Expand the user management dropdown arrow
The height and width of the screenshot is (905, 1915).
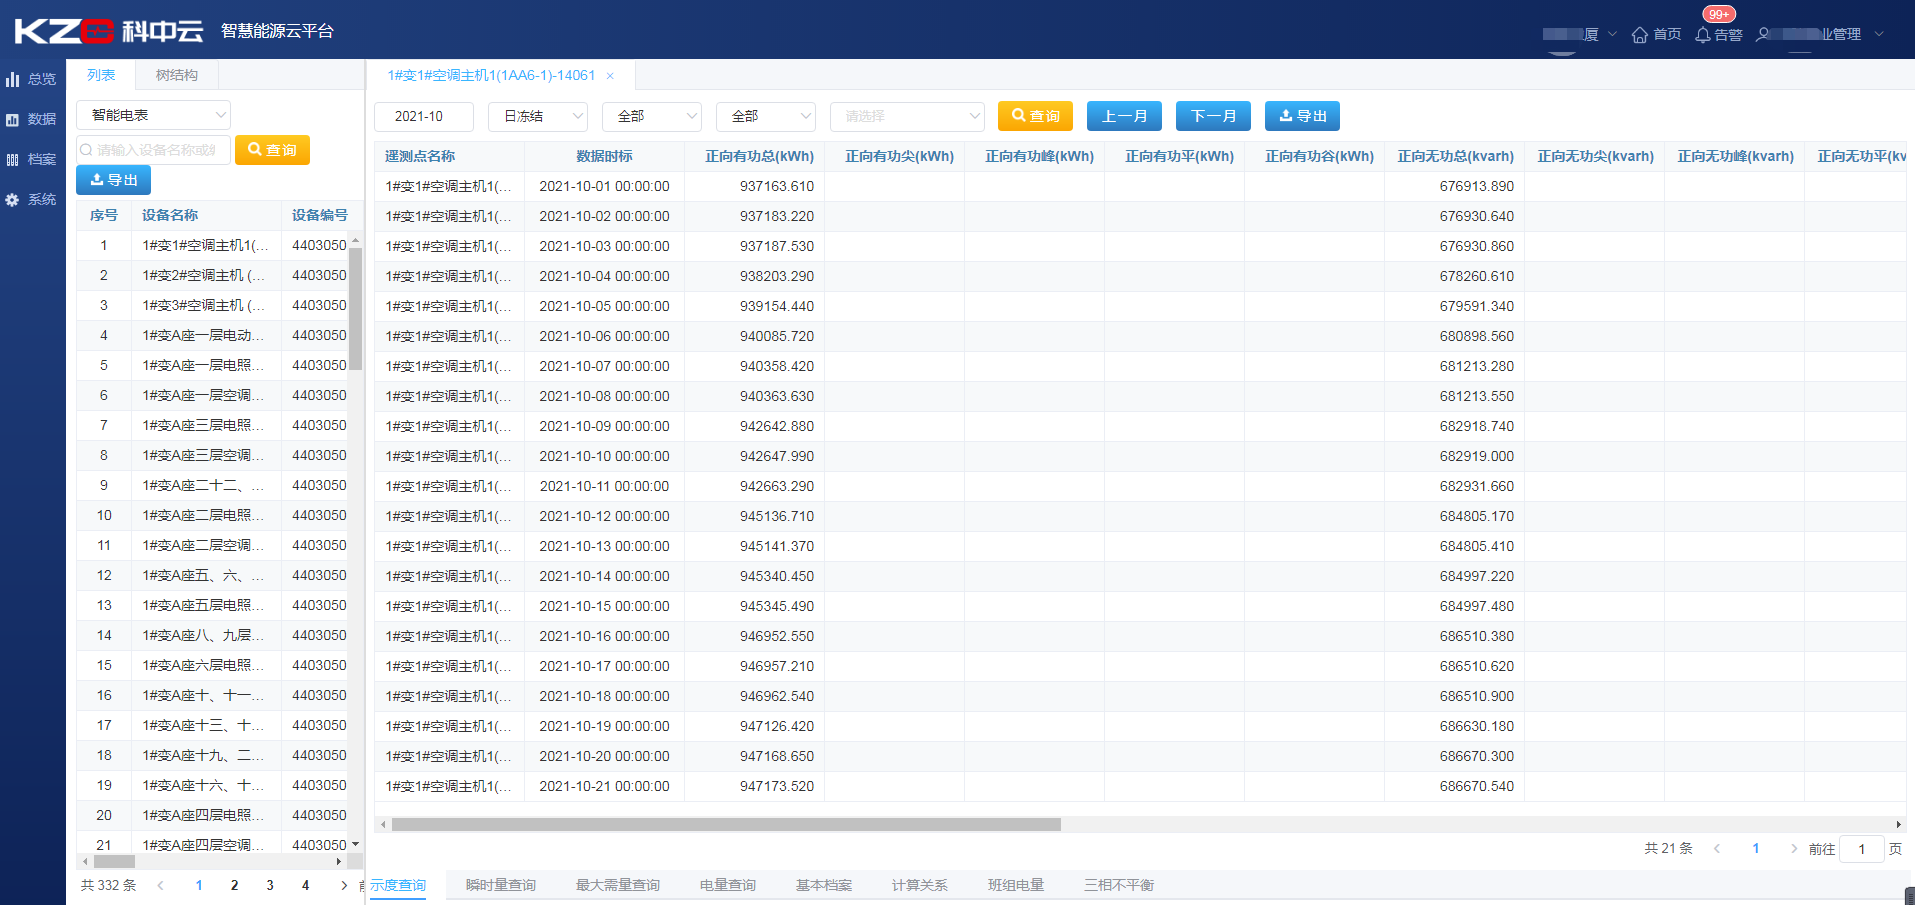1879,34
